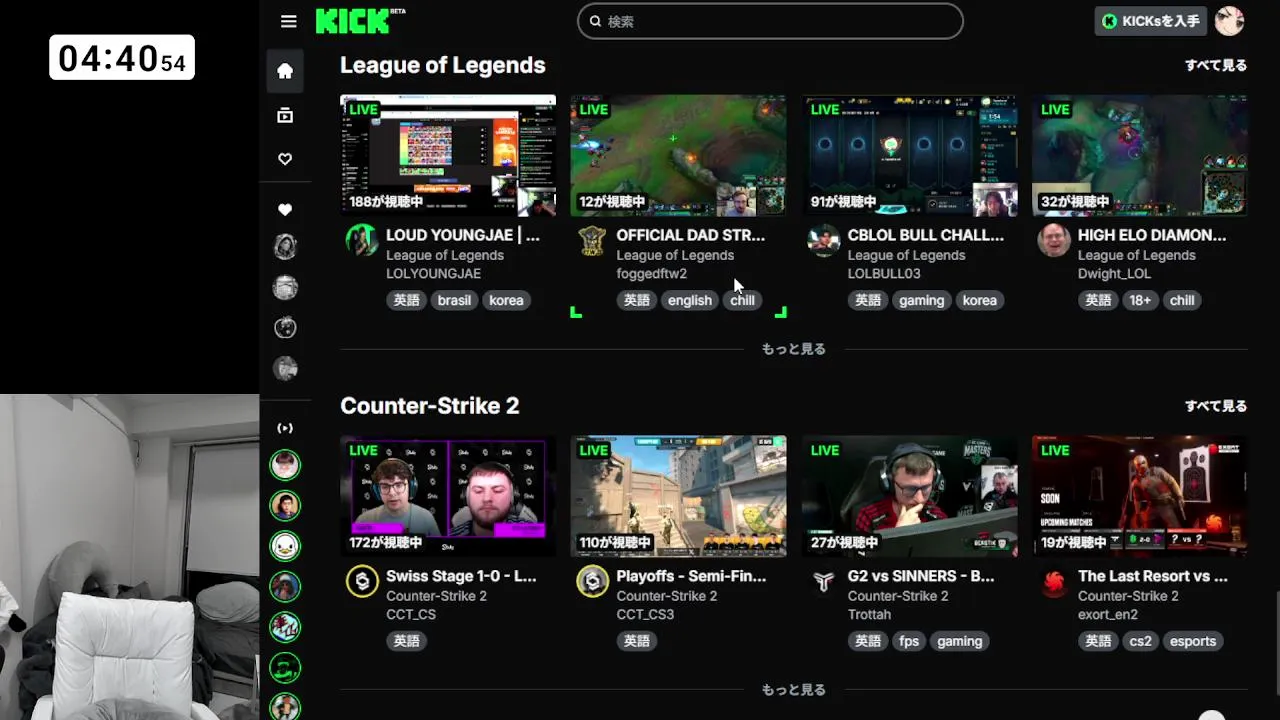Open the G2 vs SINNERS stream thumbnail
The width and height of the screenshot is (1280, 720).
click(x=910, y=496)
